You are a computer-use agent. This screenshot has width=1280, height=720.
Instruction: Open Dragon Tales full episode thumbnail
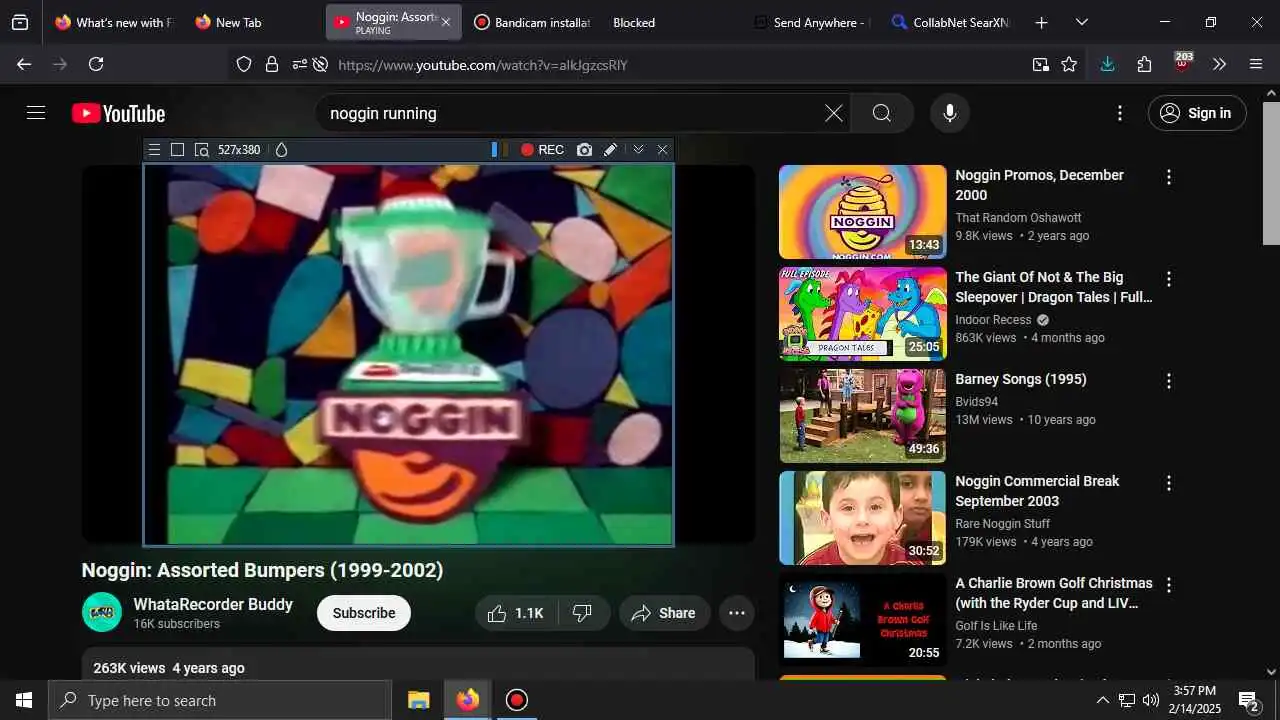[862, 314]
